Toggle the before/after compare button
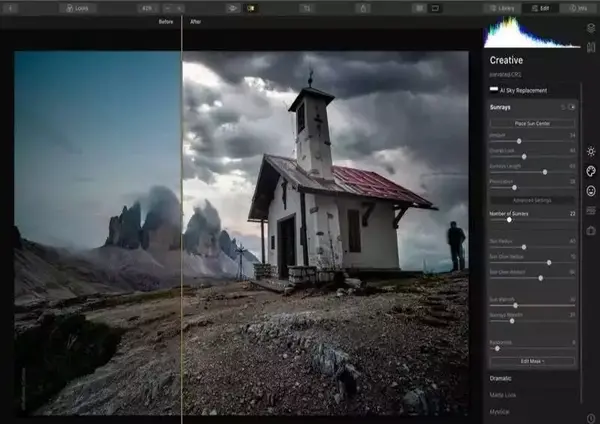Image resolution: width=600 pixels, height=424 pixels. point(251,8)
